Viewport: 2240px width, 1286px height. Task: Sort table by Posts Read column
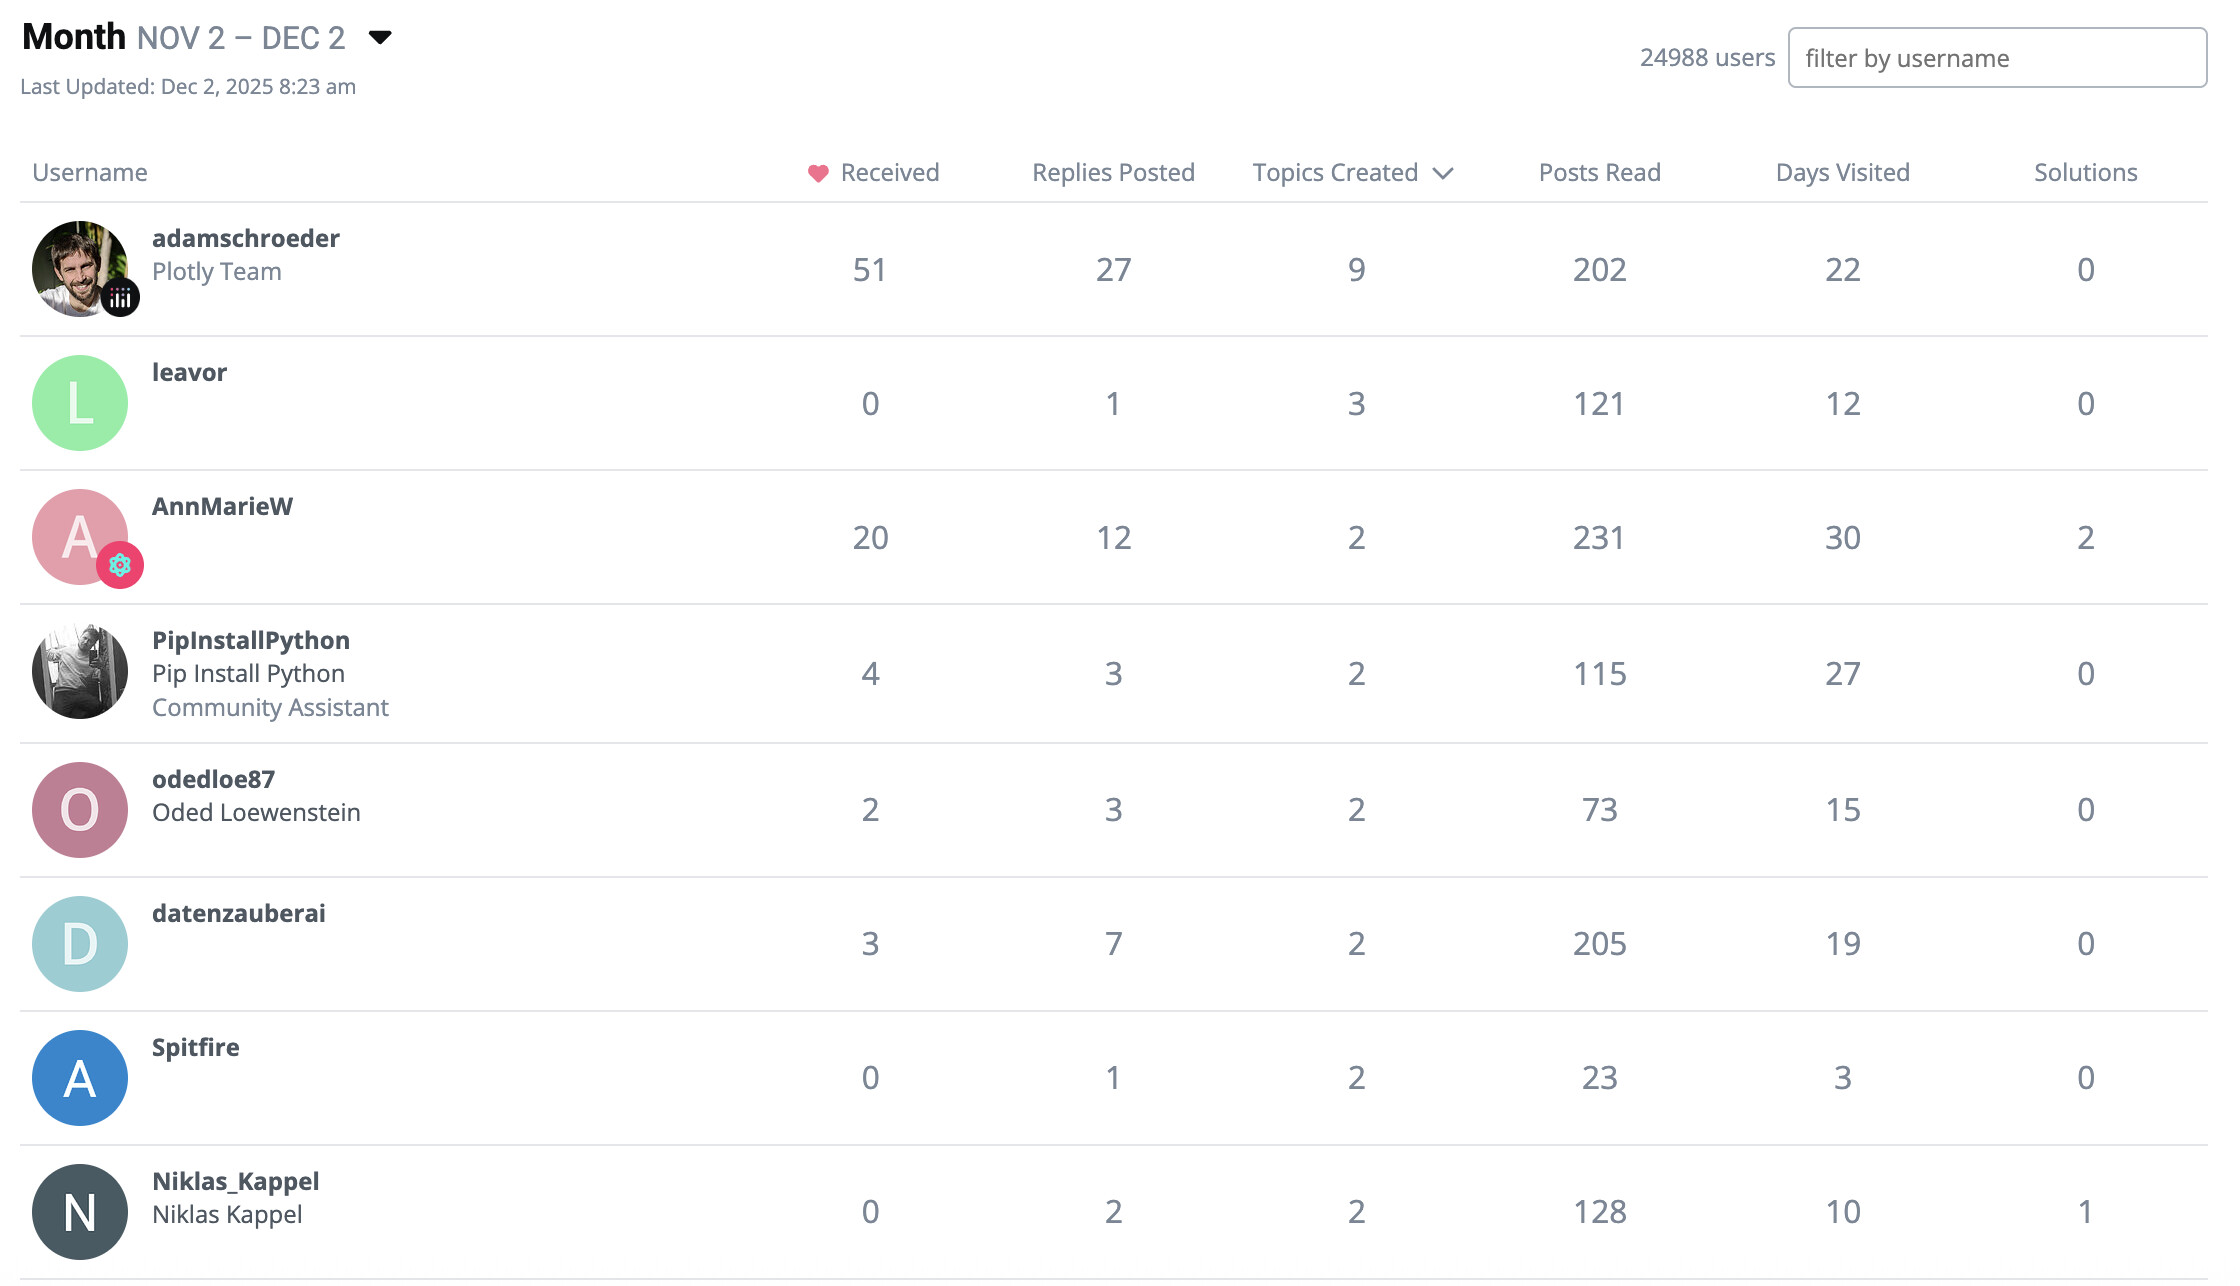(1599, 173)
